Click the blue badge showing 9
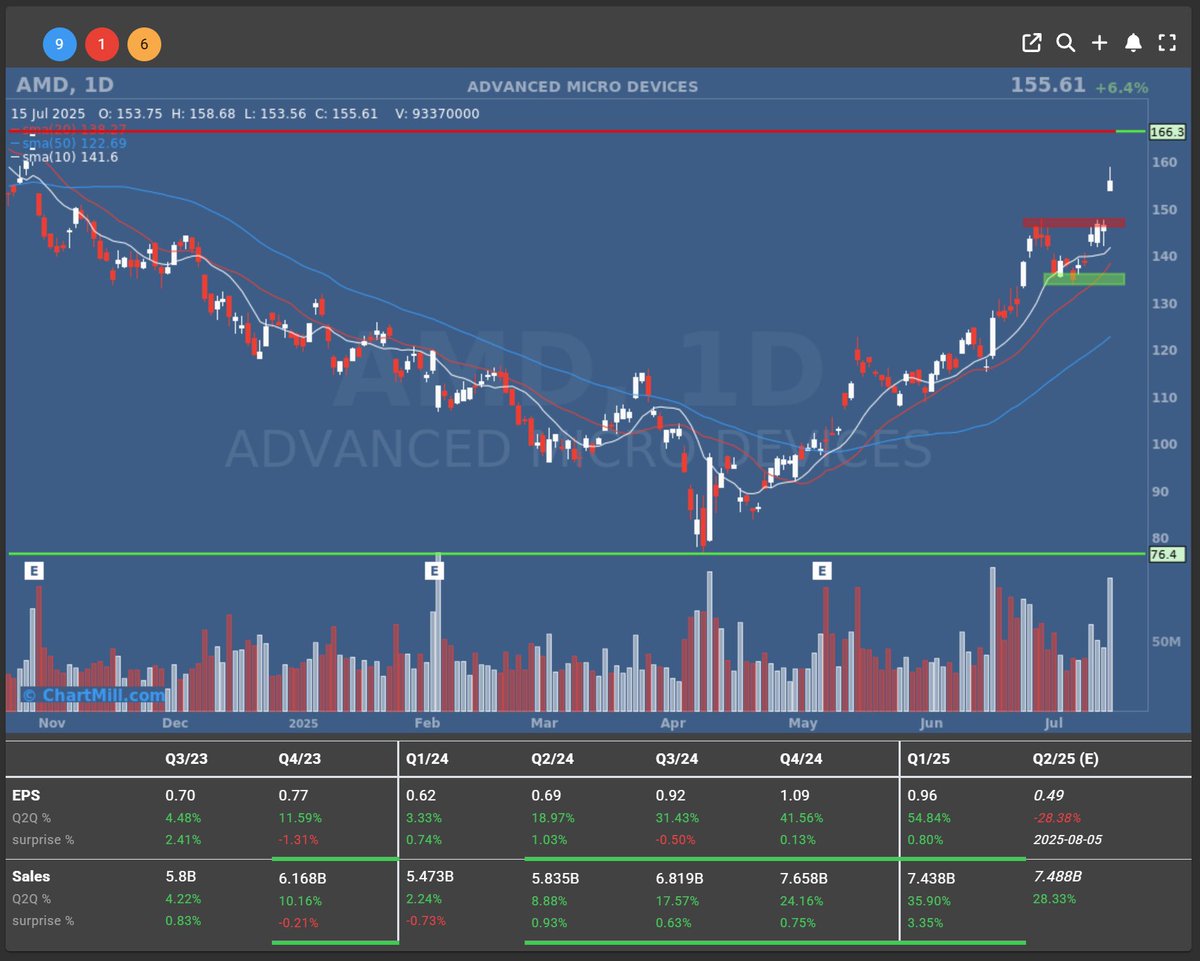 tap(59, 44)
